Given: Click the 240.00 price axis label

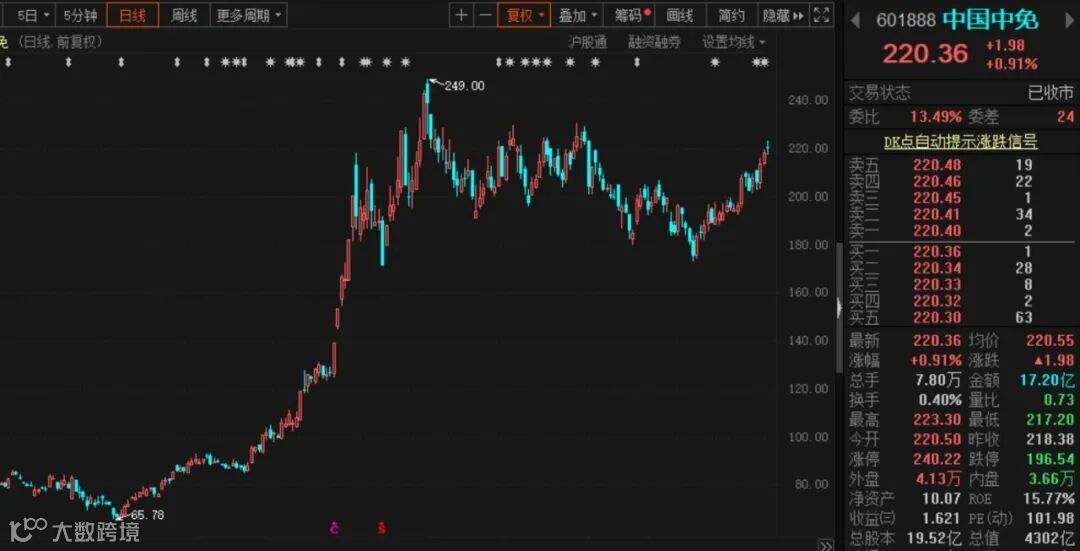Looking at the screenshot, I should [x=808, y=101].
